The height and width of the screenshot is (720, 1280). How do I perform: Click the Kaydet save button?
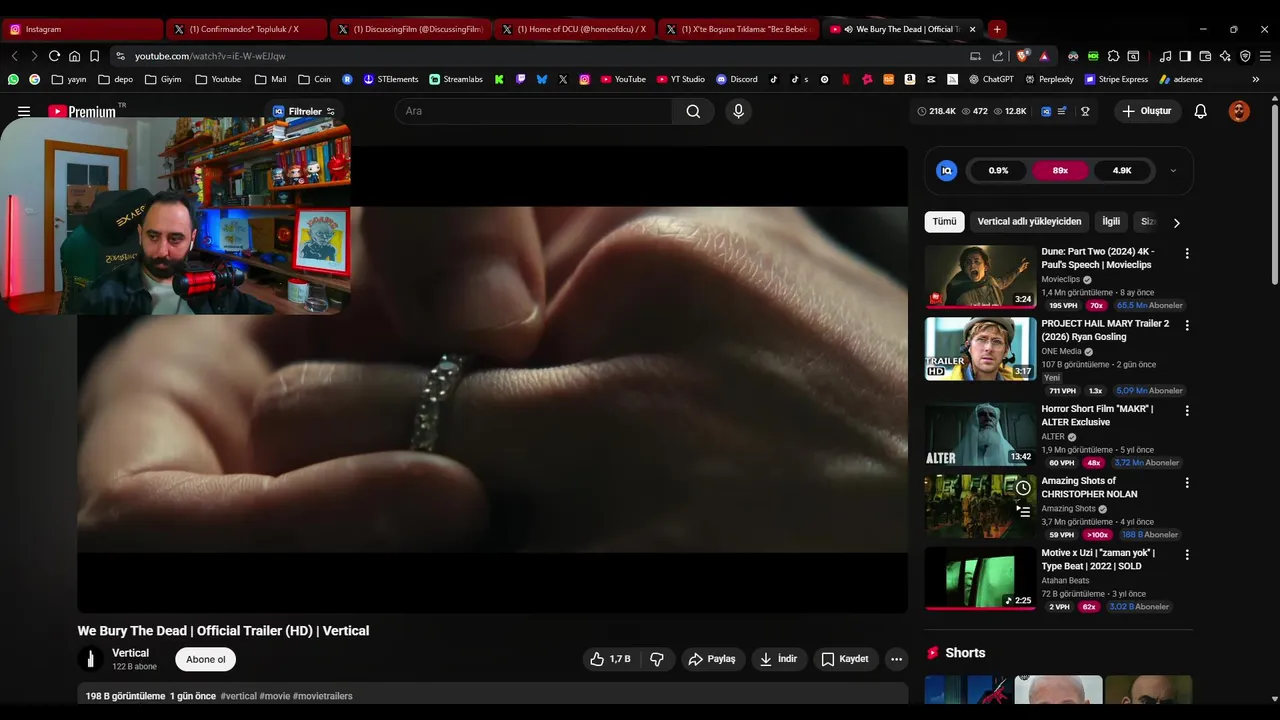pos(845,659)
